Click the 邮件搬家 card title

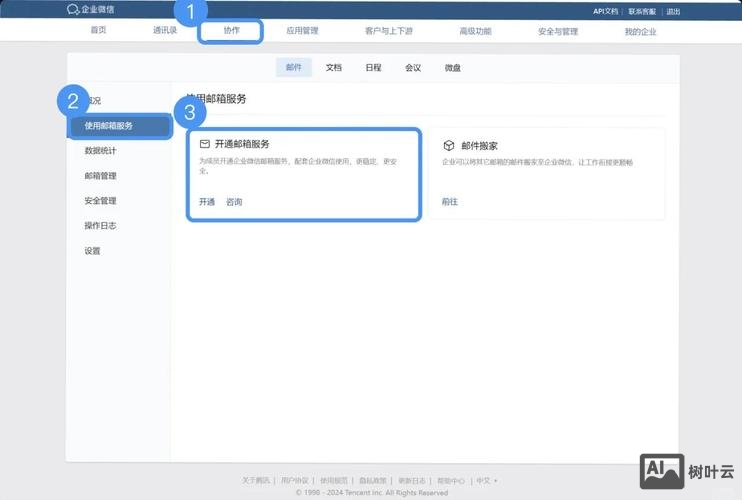pos(479,146)
